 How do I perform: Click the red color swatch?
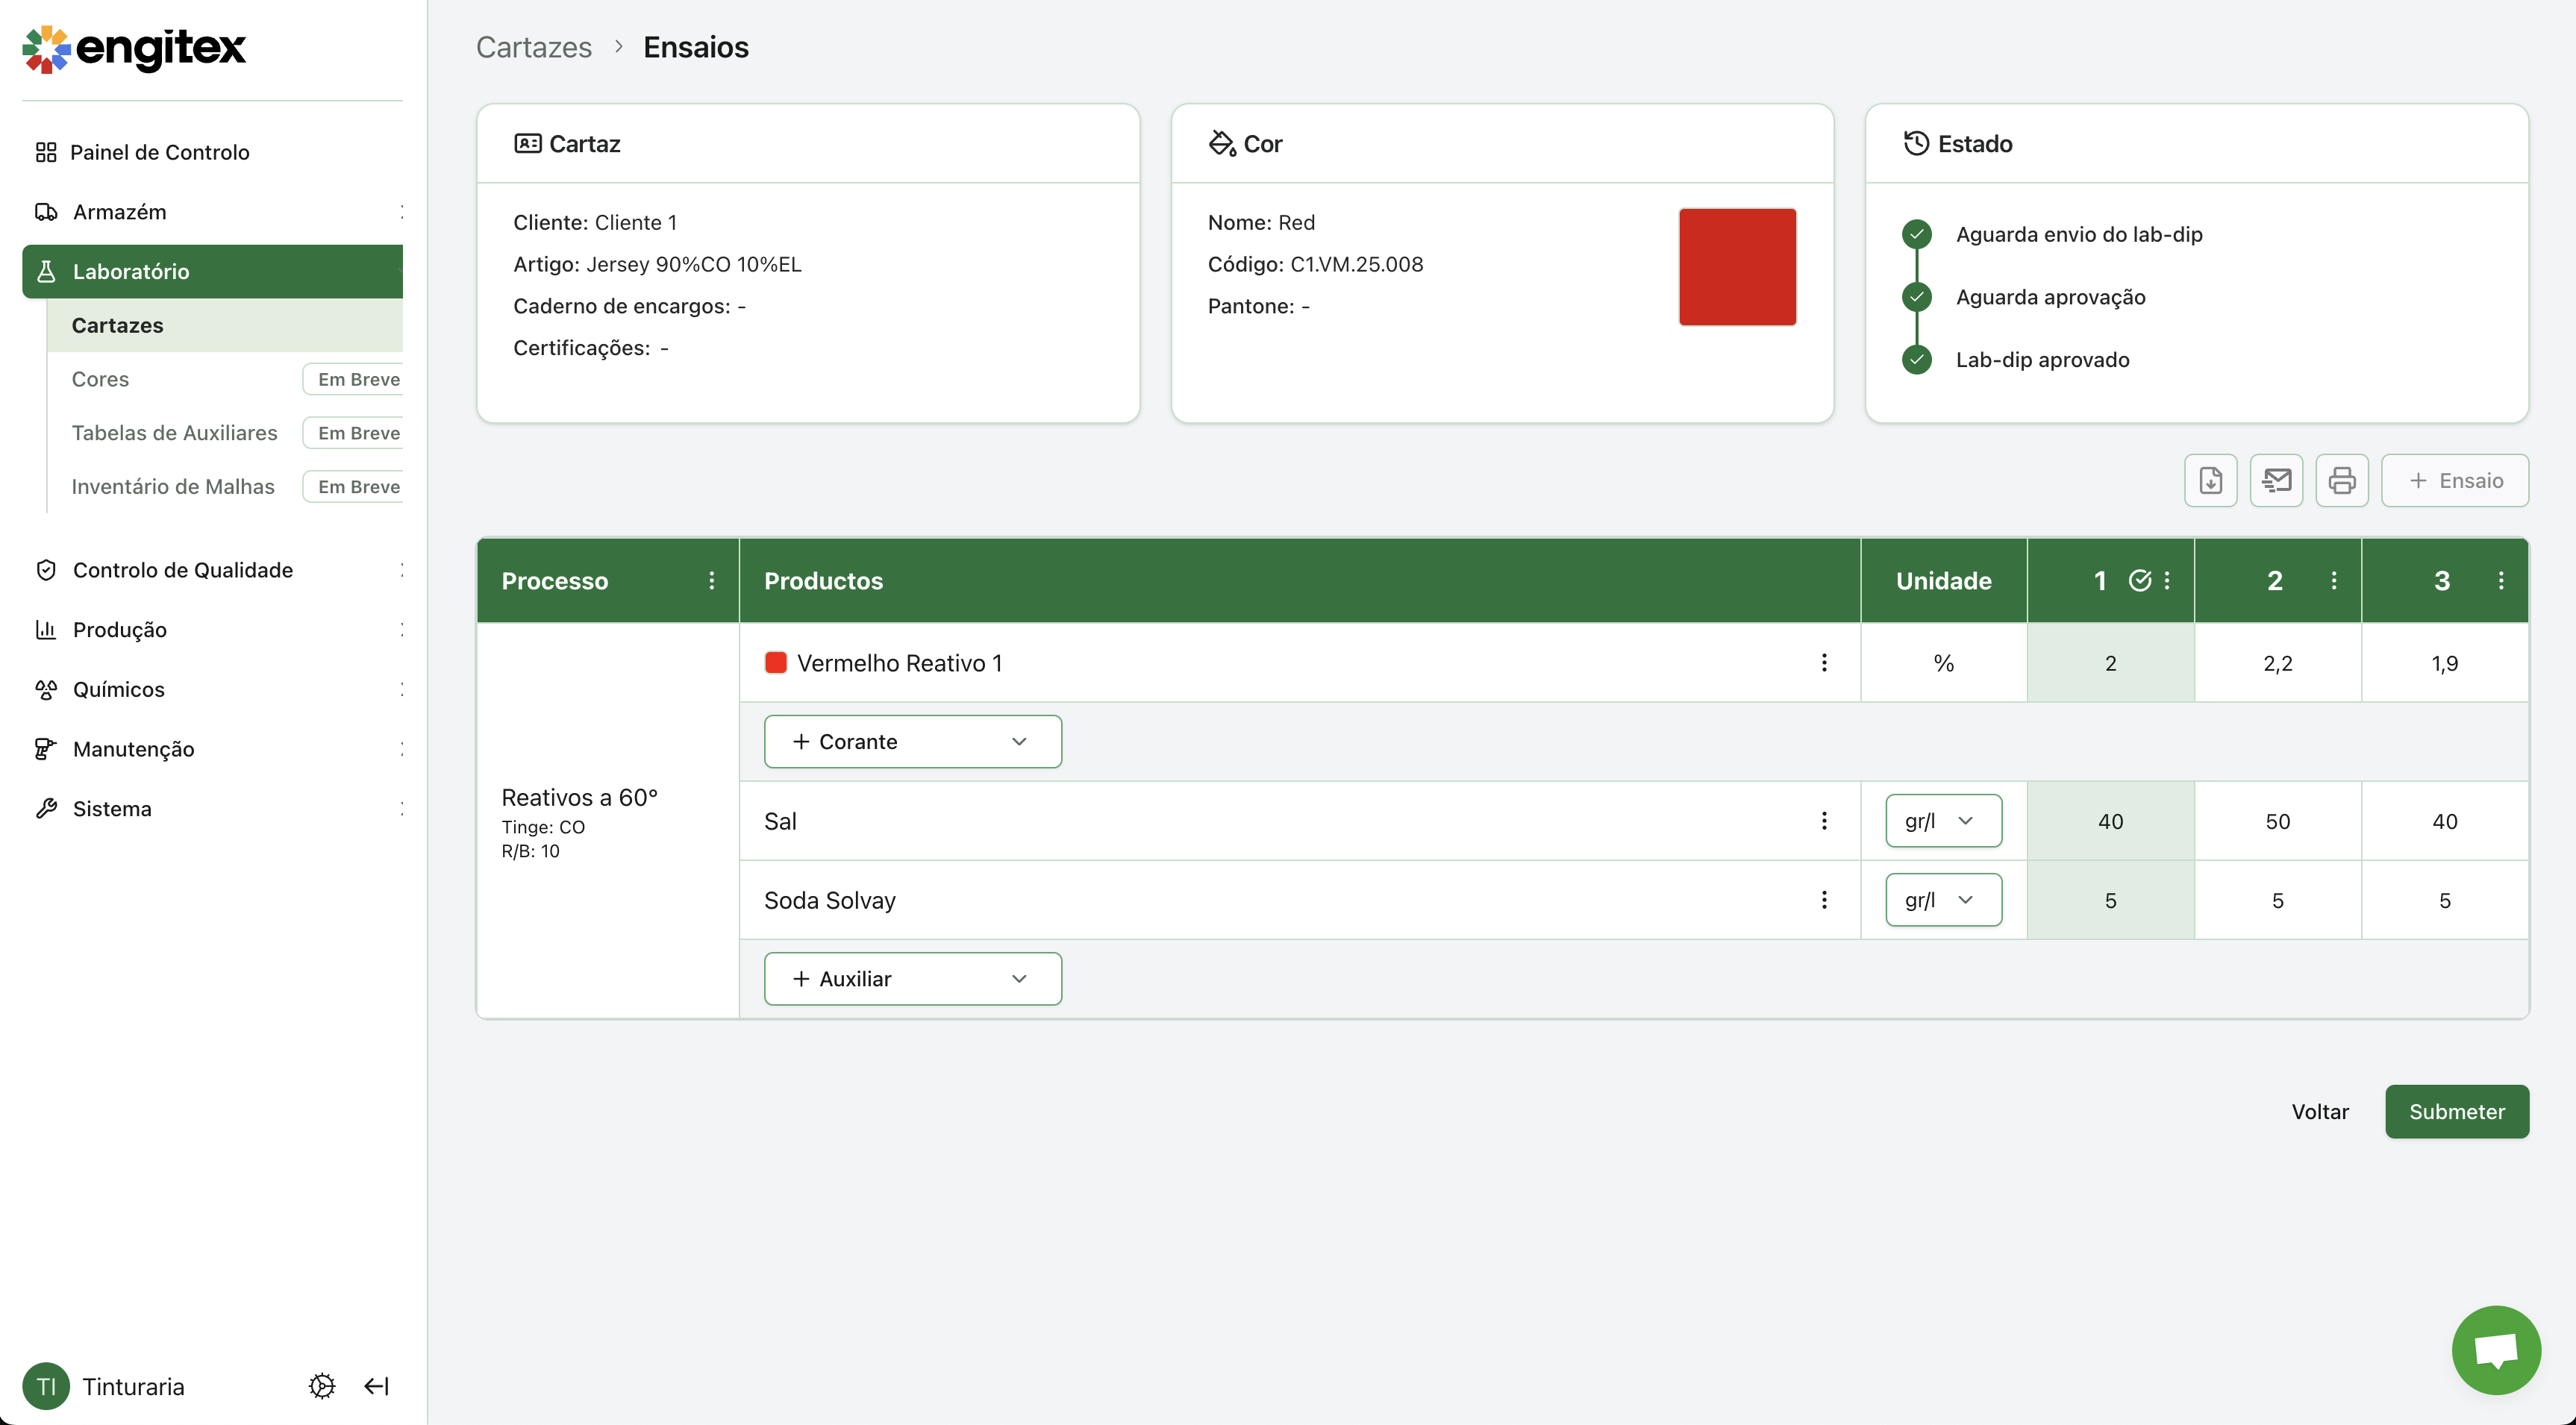pos(1737,267)
